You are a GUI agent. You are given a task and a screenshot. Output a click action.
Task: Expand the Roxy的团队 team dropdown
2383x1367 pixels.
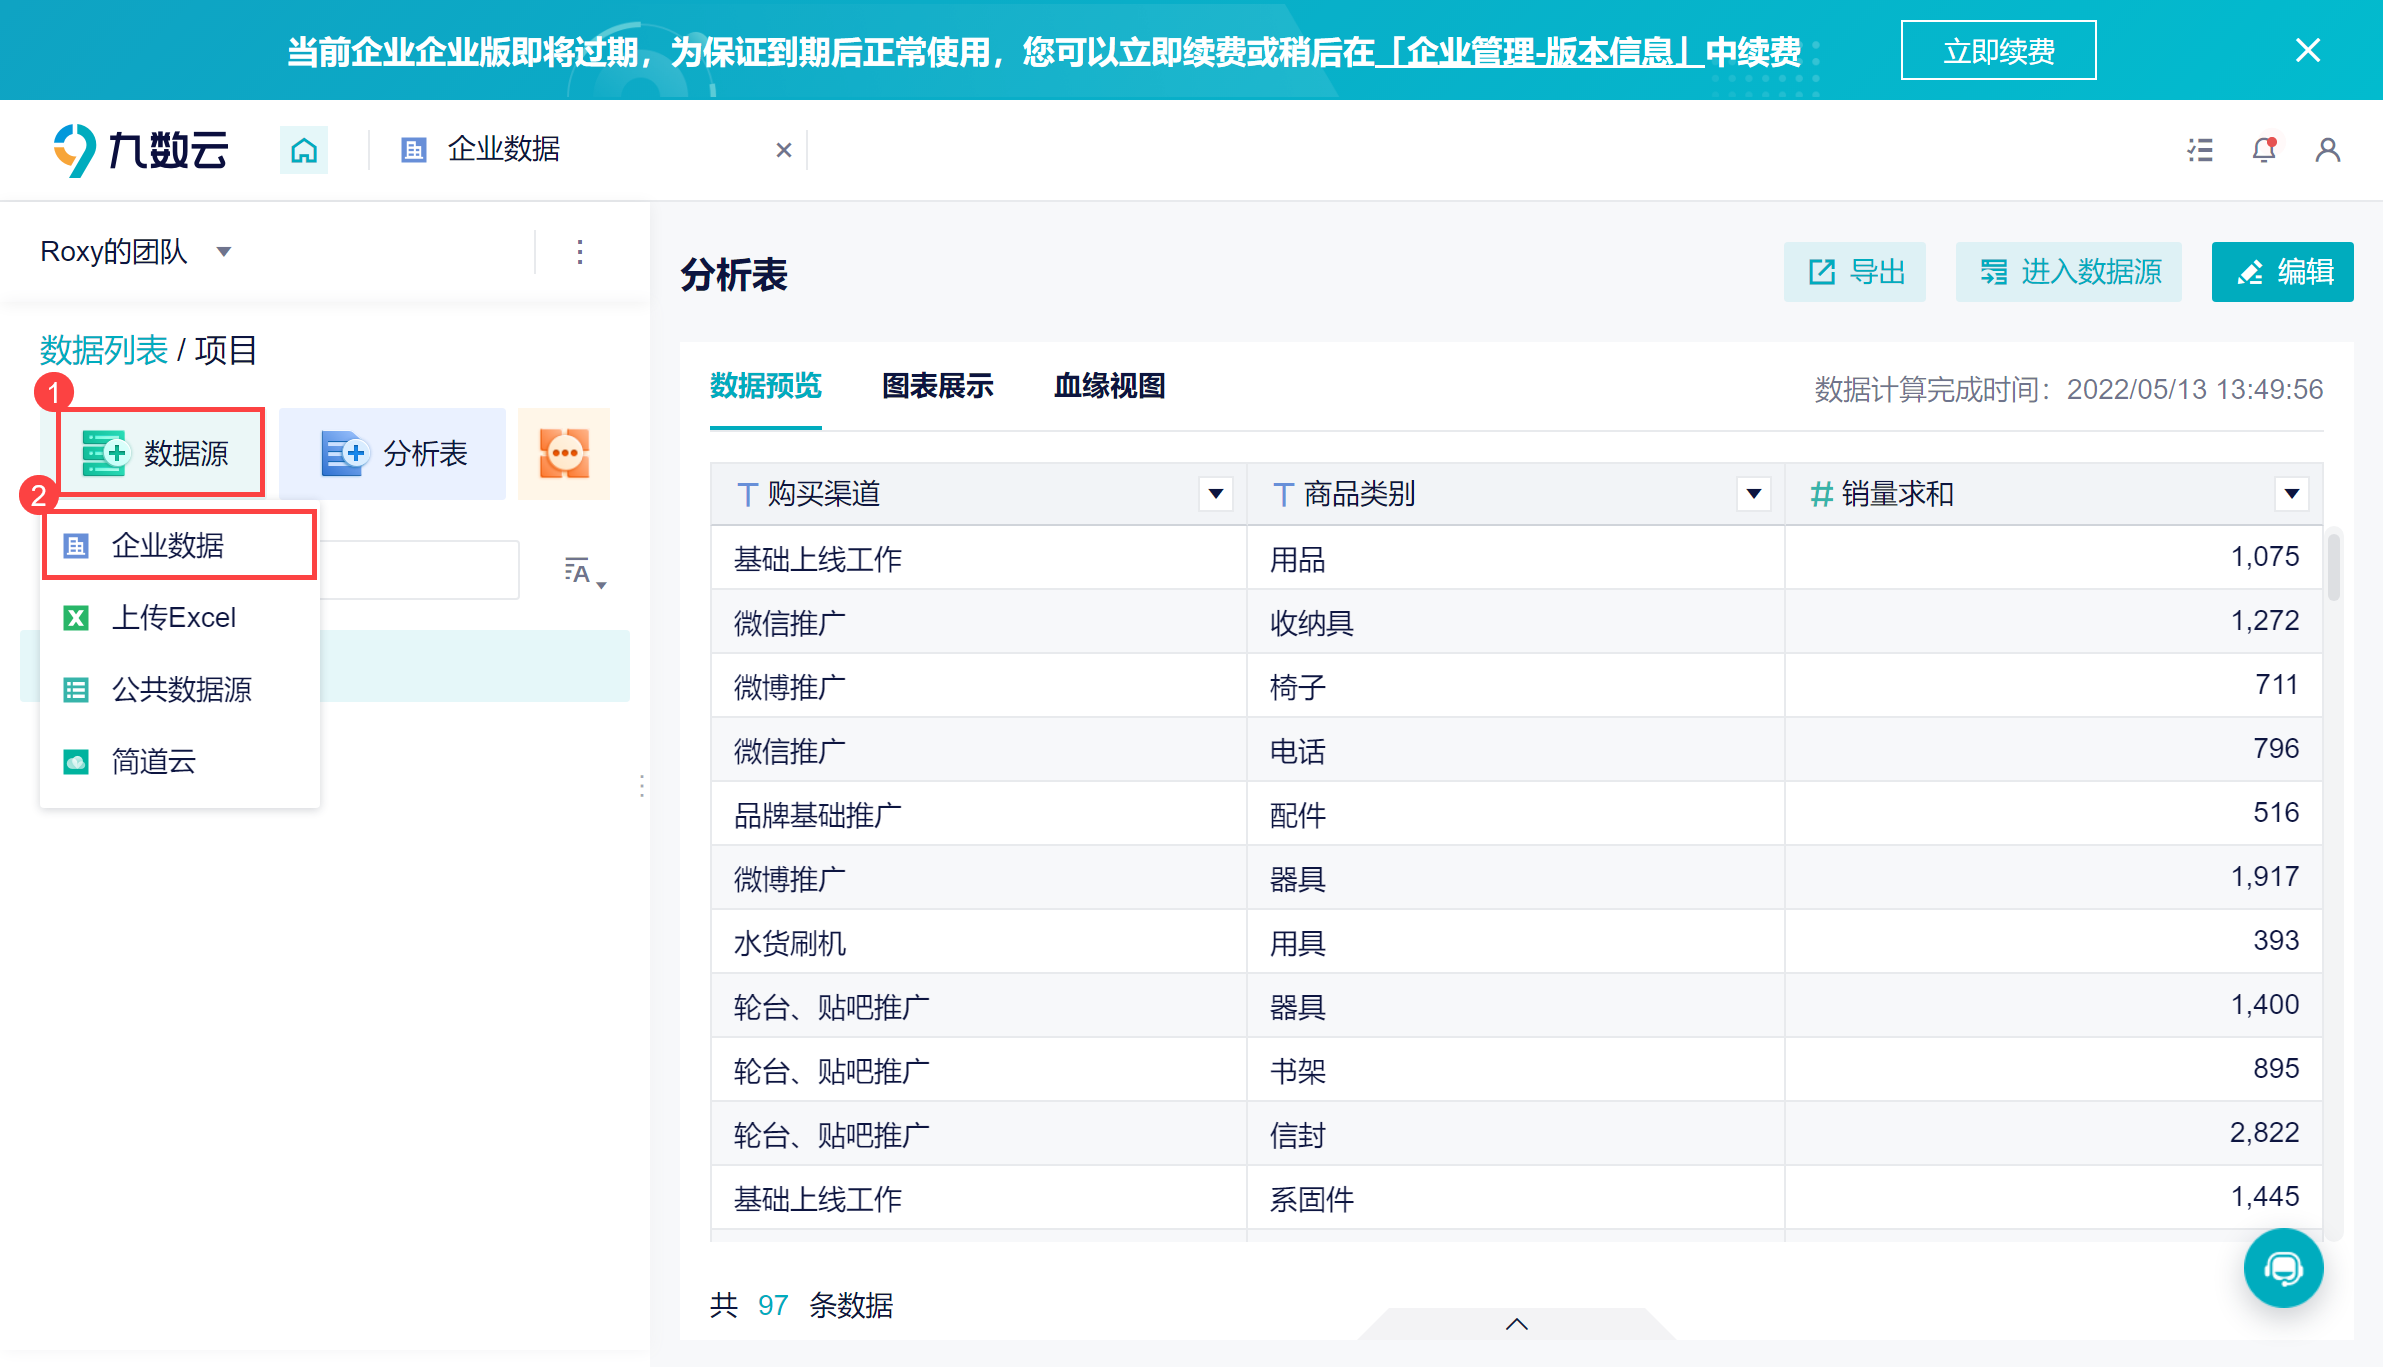pos(224,252)
